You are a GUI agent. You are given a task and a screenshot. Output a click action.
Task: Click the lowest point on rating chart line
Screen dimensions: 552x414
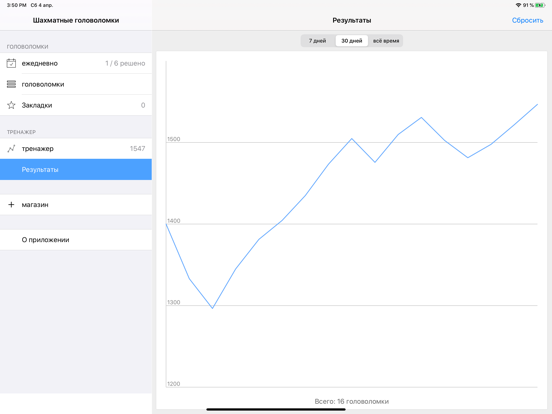click(212, 308)
